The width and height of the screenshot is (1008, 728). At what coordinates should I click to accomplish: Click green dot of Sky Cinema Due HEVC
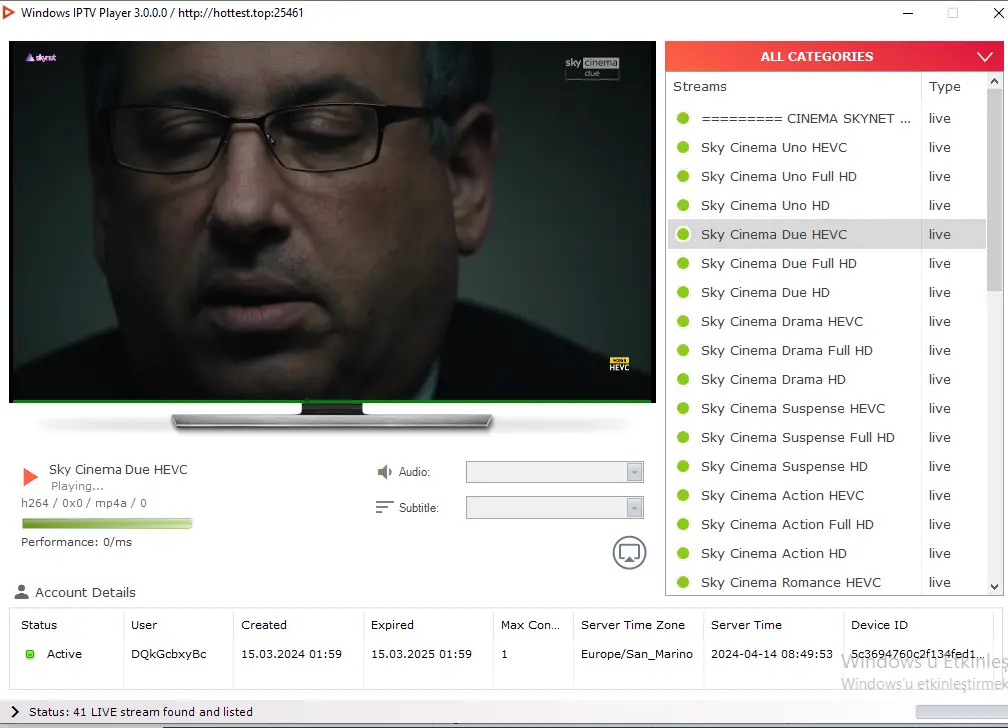click(683, 234)
